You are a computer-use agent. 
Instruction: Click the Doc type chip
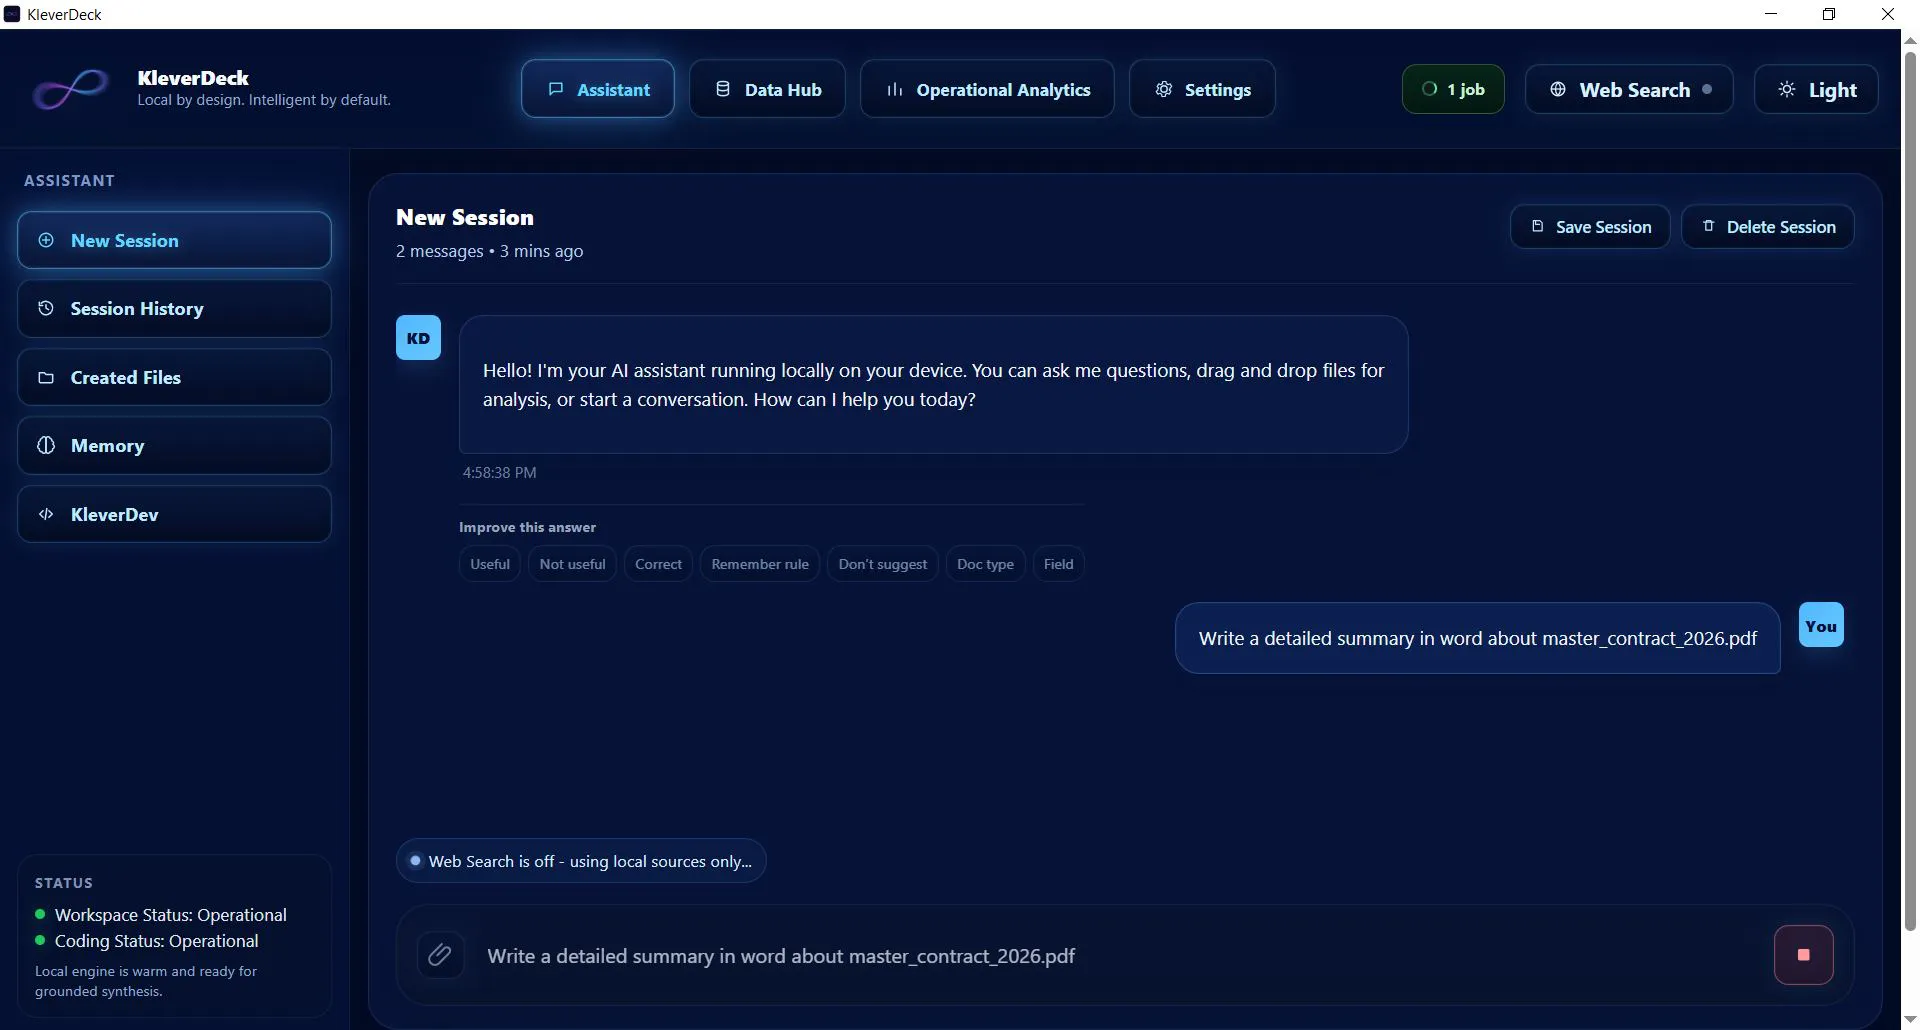point(985,564)
